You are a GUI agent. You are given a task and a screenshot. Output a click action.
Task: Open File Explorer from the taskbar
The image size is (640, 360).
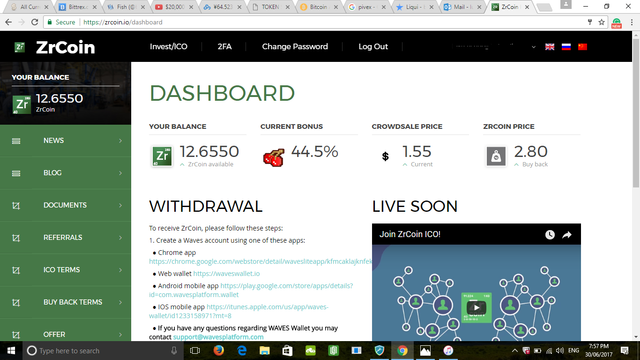tap(264, 351)
